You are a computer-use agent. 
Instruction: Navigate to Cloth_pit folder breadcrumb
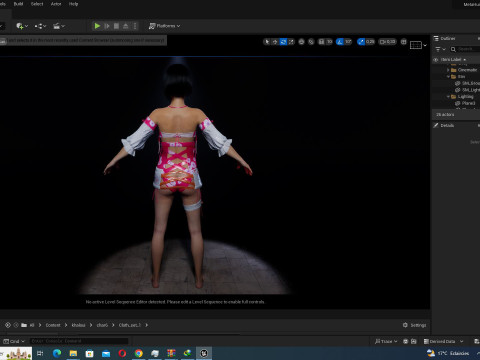130,325
